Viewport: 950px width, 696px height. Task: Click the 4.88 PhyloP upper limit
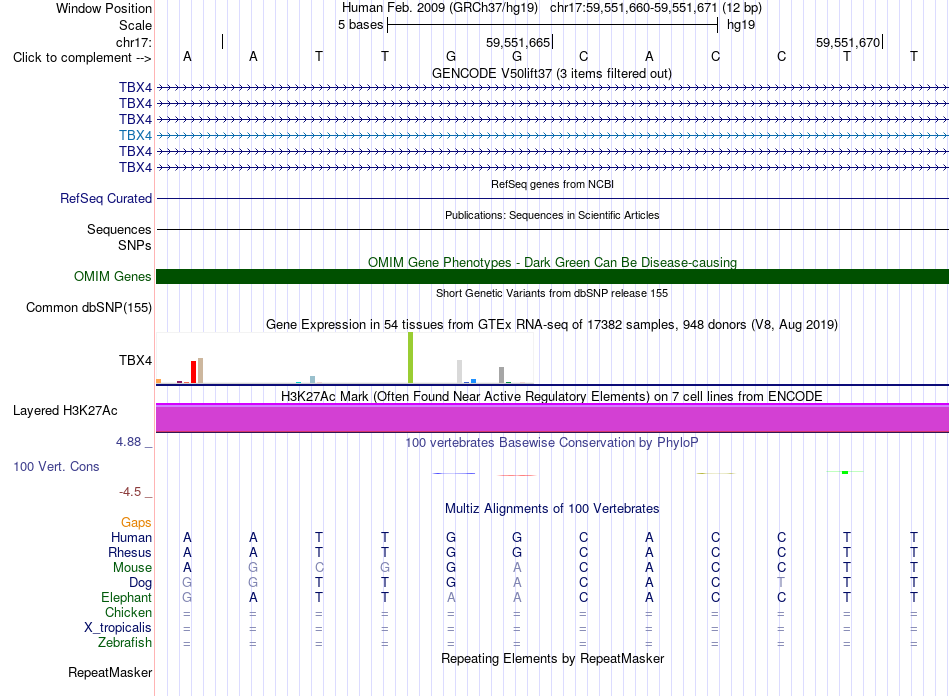(128, 442)
